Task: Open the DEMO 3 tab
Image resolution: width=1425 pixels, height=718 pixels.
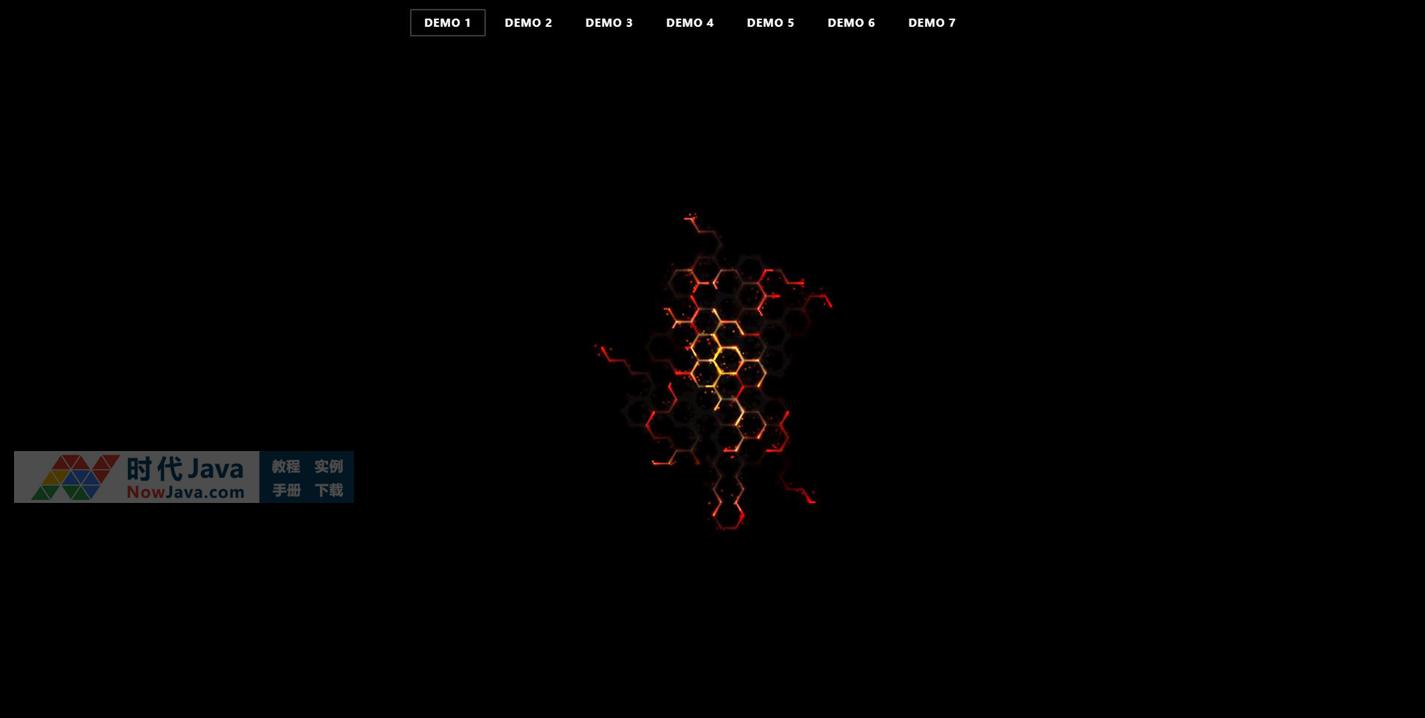Action: 609,23
